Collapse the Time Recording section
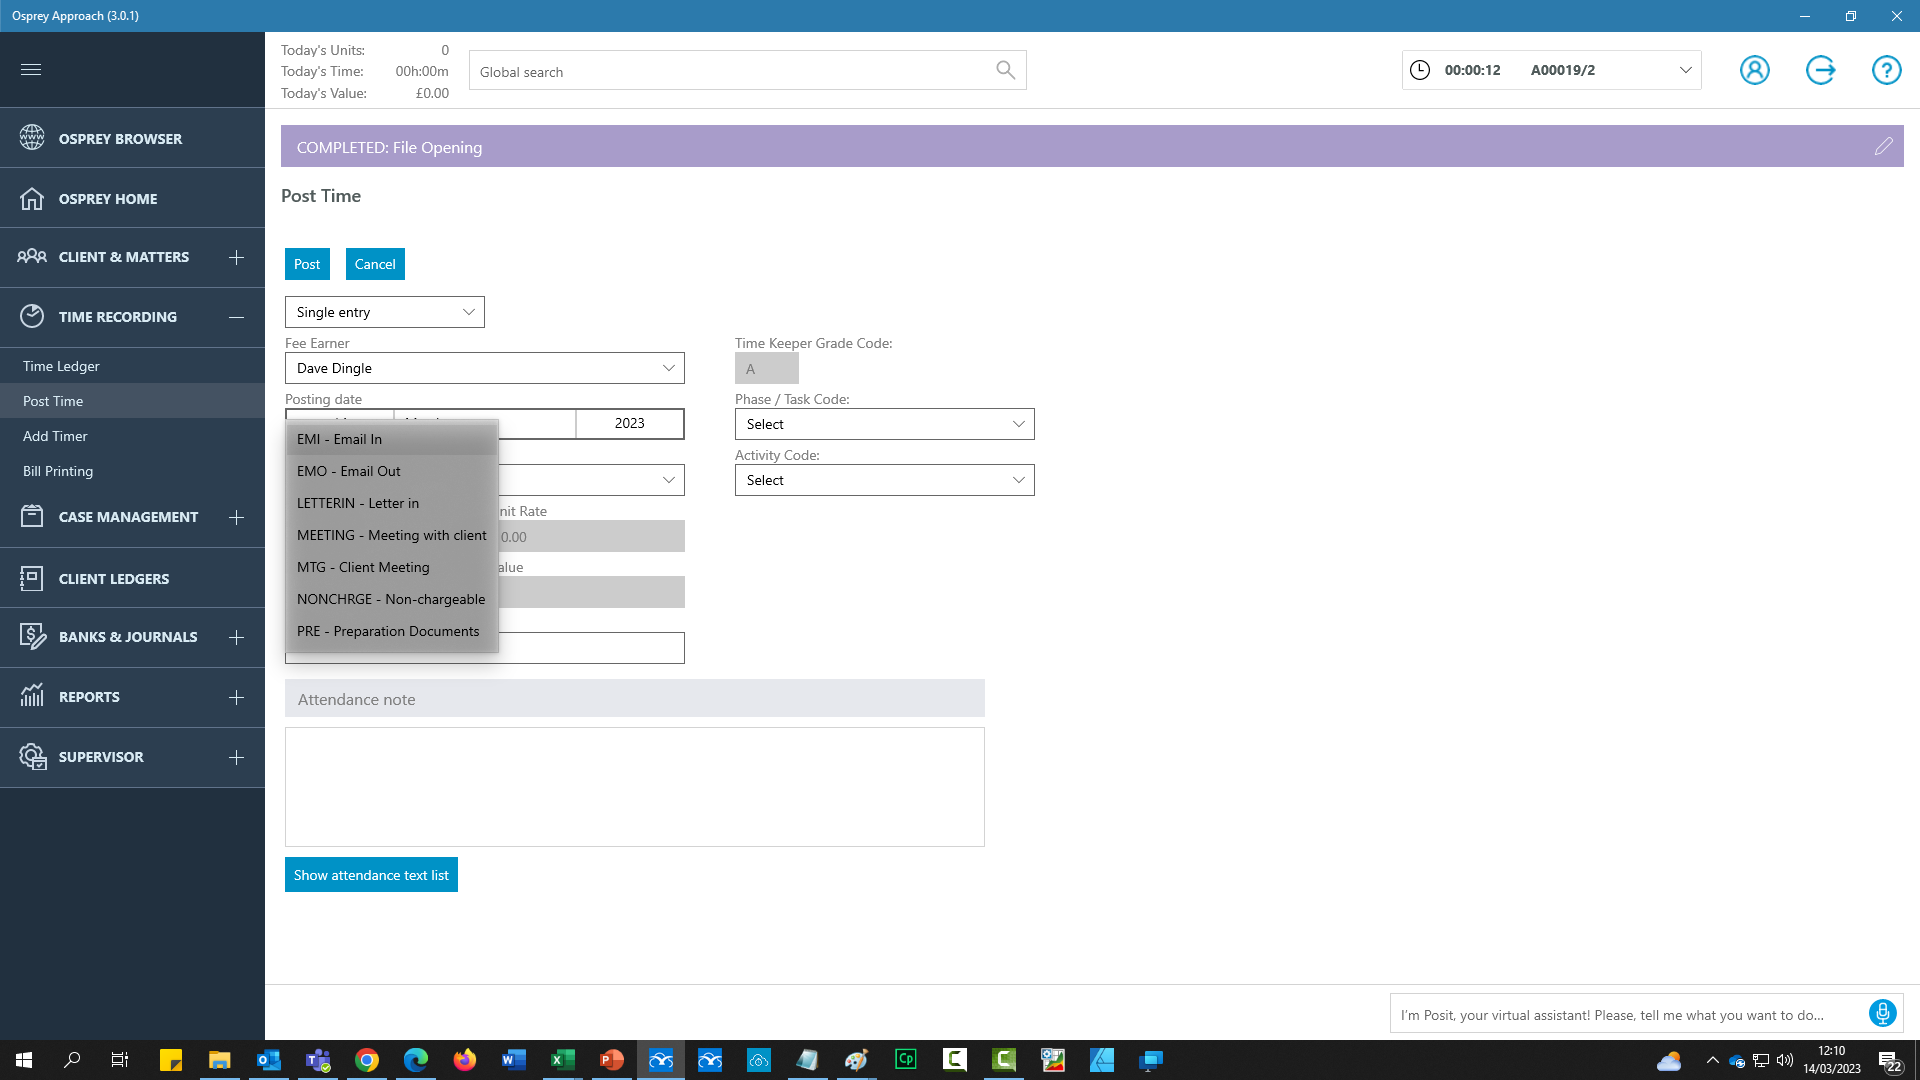1920x1080 pixels. (x=236, y=317)
